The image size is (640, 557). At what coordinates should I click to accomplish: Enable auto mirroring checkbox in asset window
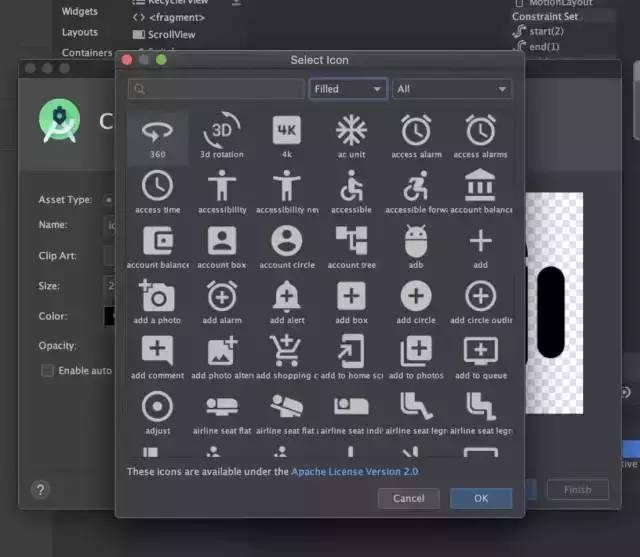tap(47, 371)
